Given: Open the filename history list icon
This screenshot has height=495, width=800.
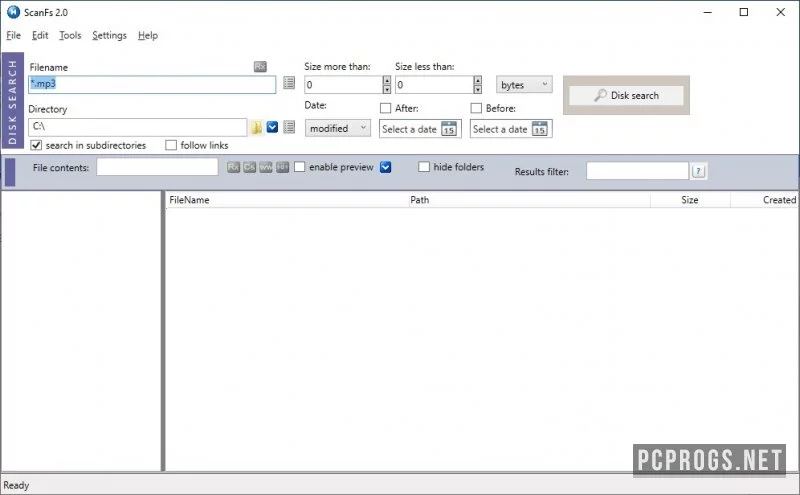Looking at the screenshot, I should (289, 83).
